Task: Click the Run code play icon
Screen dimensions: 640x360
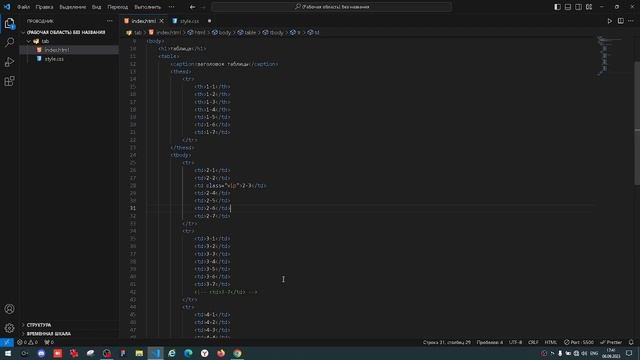Action: click(x=610, y=21)
